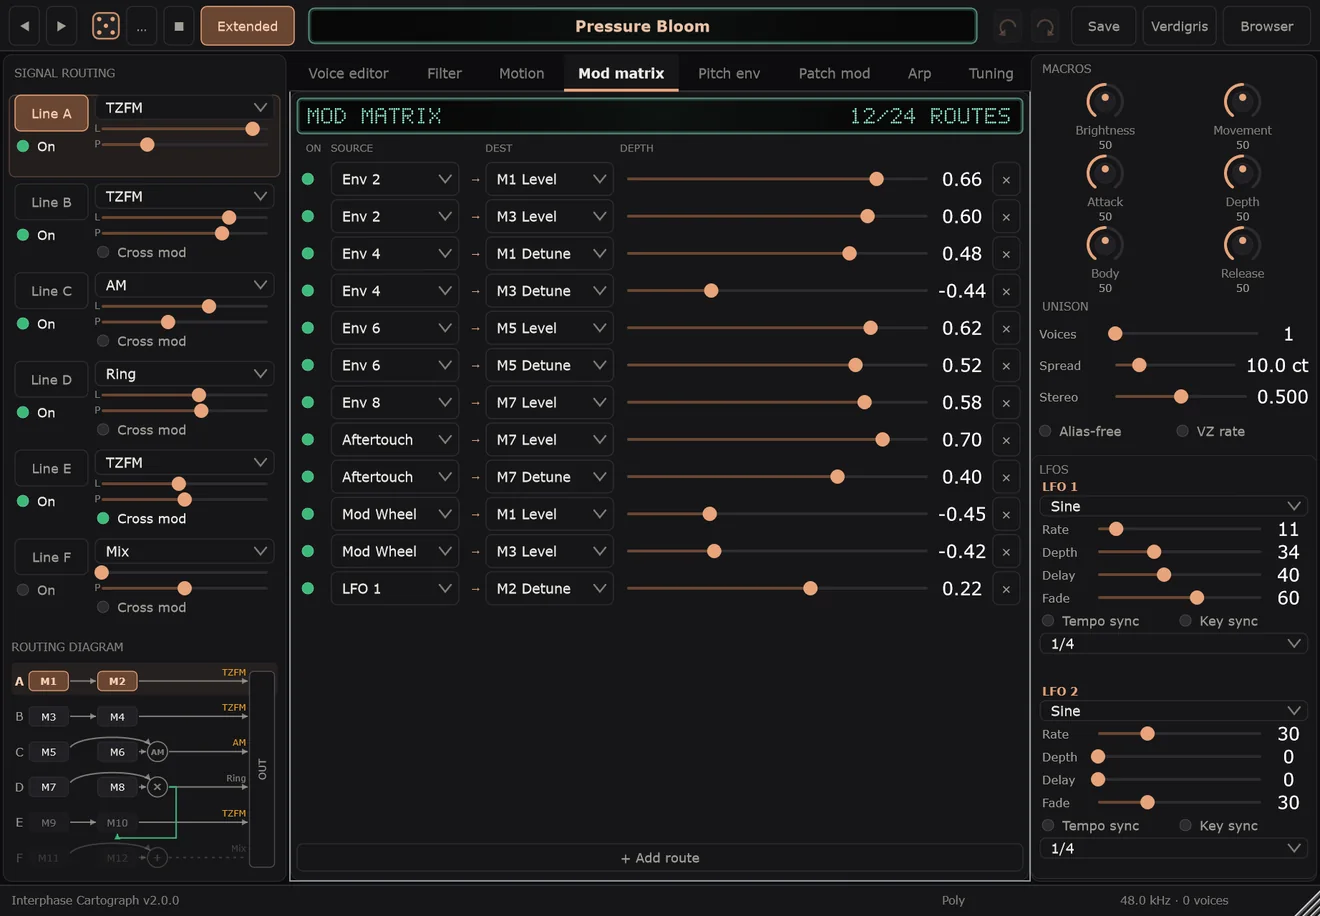
Task: Toggle the Mod Wheel to M1 Level route on
Action: [308, 514]
